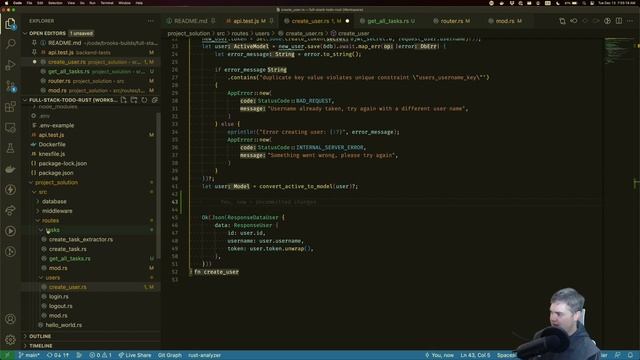Click errors and warnings counter

100,355
